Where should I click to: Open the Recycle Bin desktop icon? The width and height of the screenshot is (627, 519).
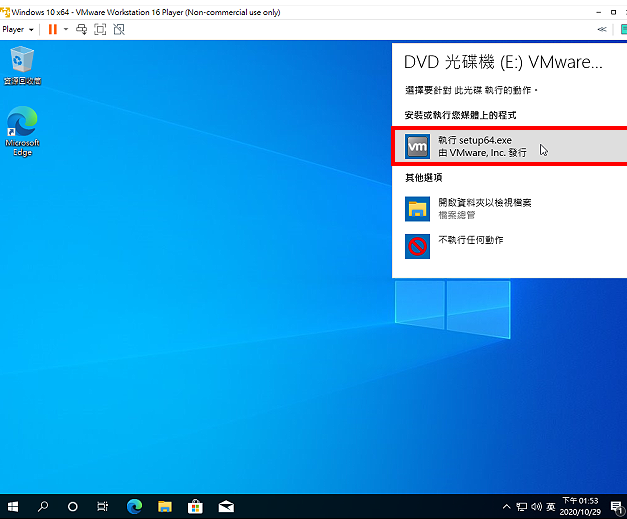(x=22, y=66)
